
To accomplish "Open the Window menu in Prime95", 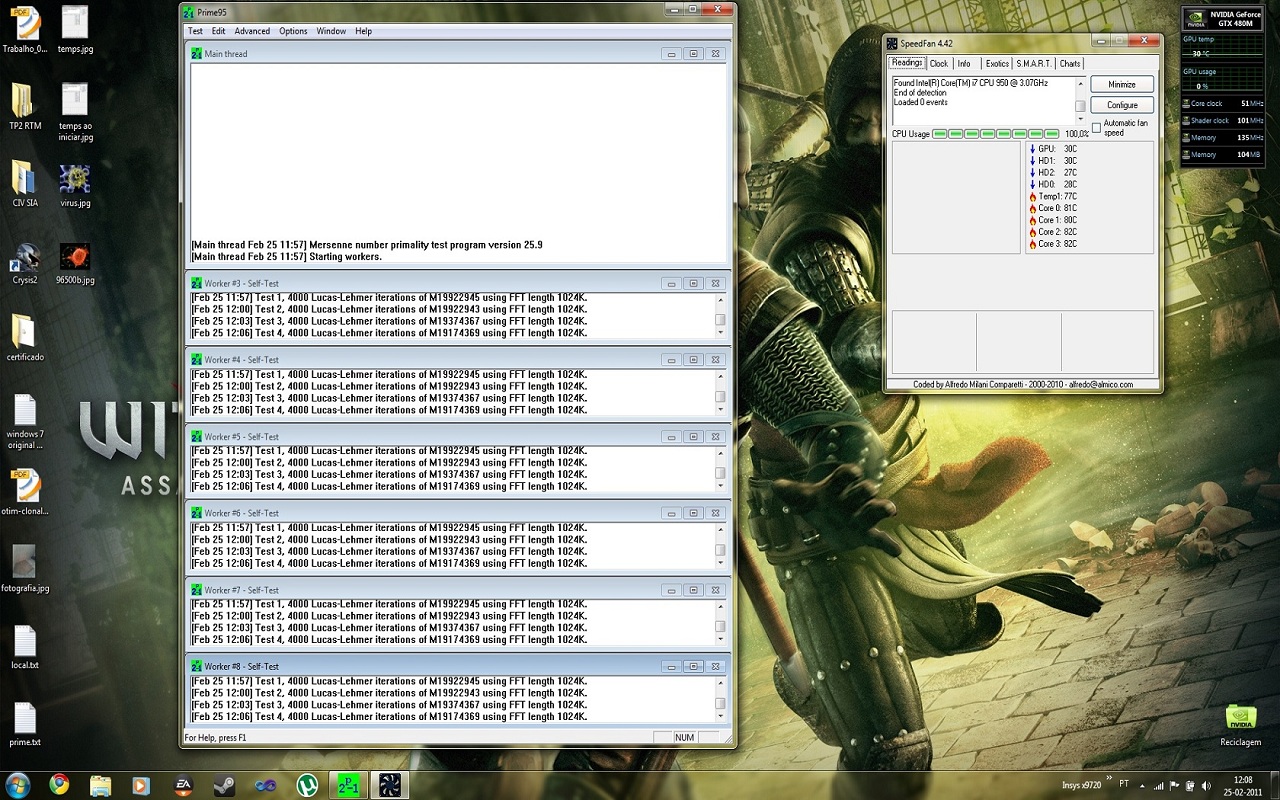I will tap(331, 31).
